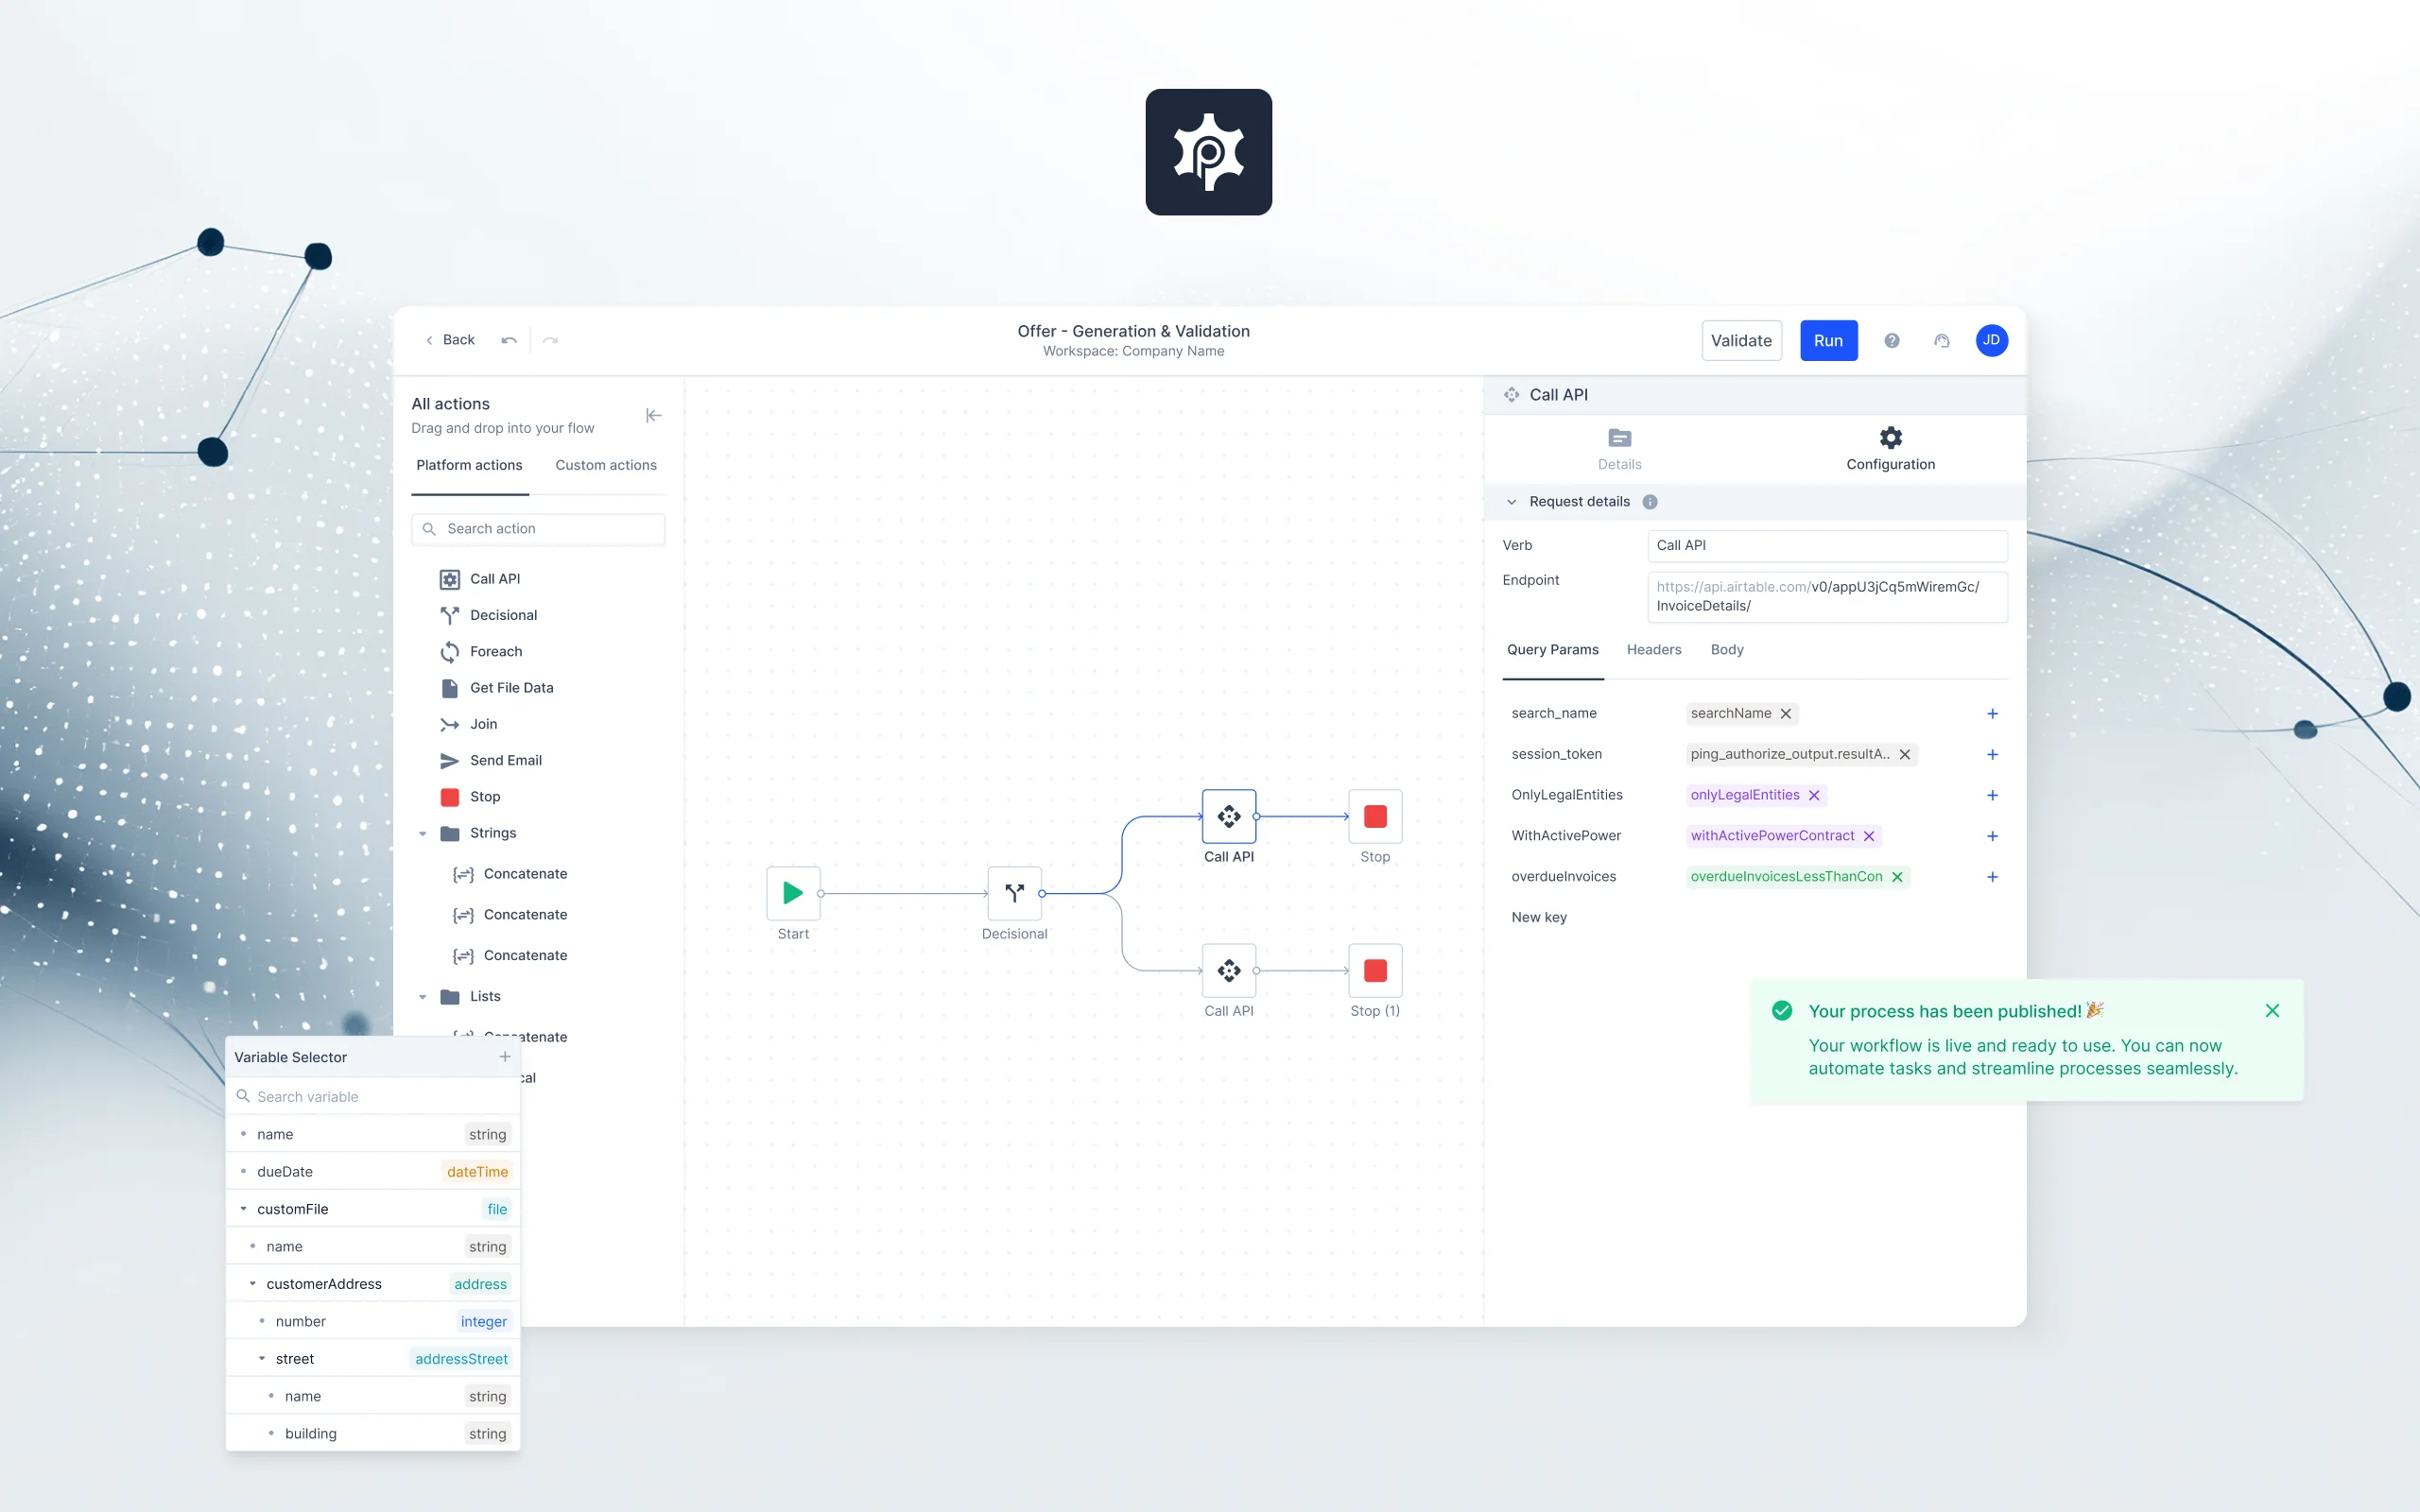2420x1512 pixels.
Task: Select the dueDate variable row
Action: pos(373,1172)
